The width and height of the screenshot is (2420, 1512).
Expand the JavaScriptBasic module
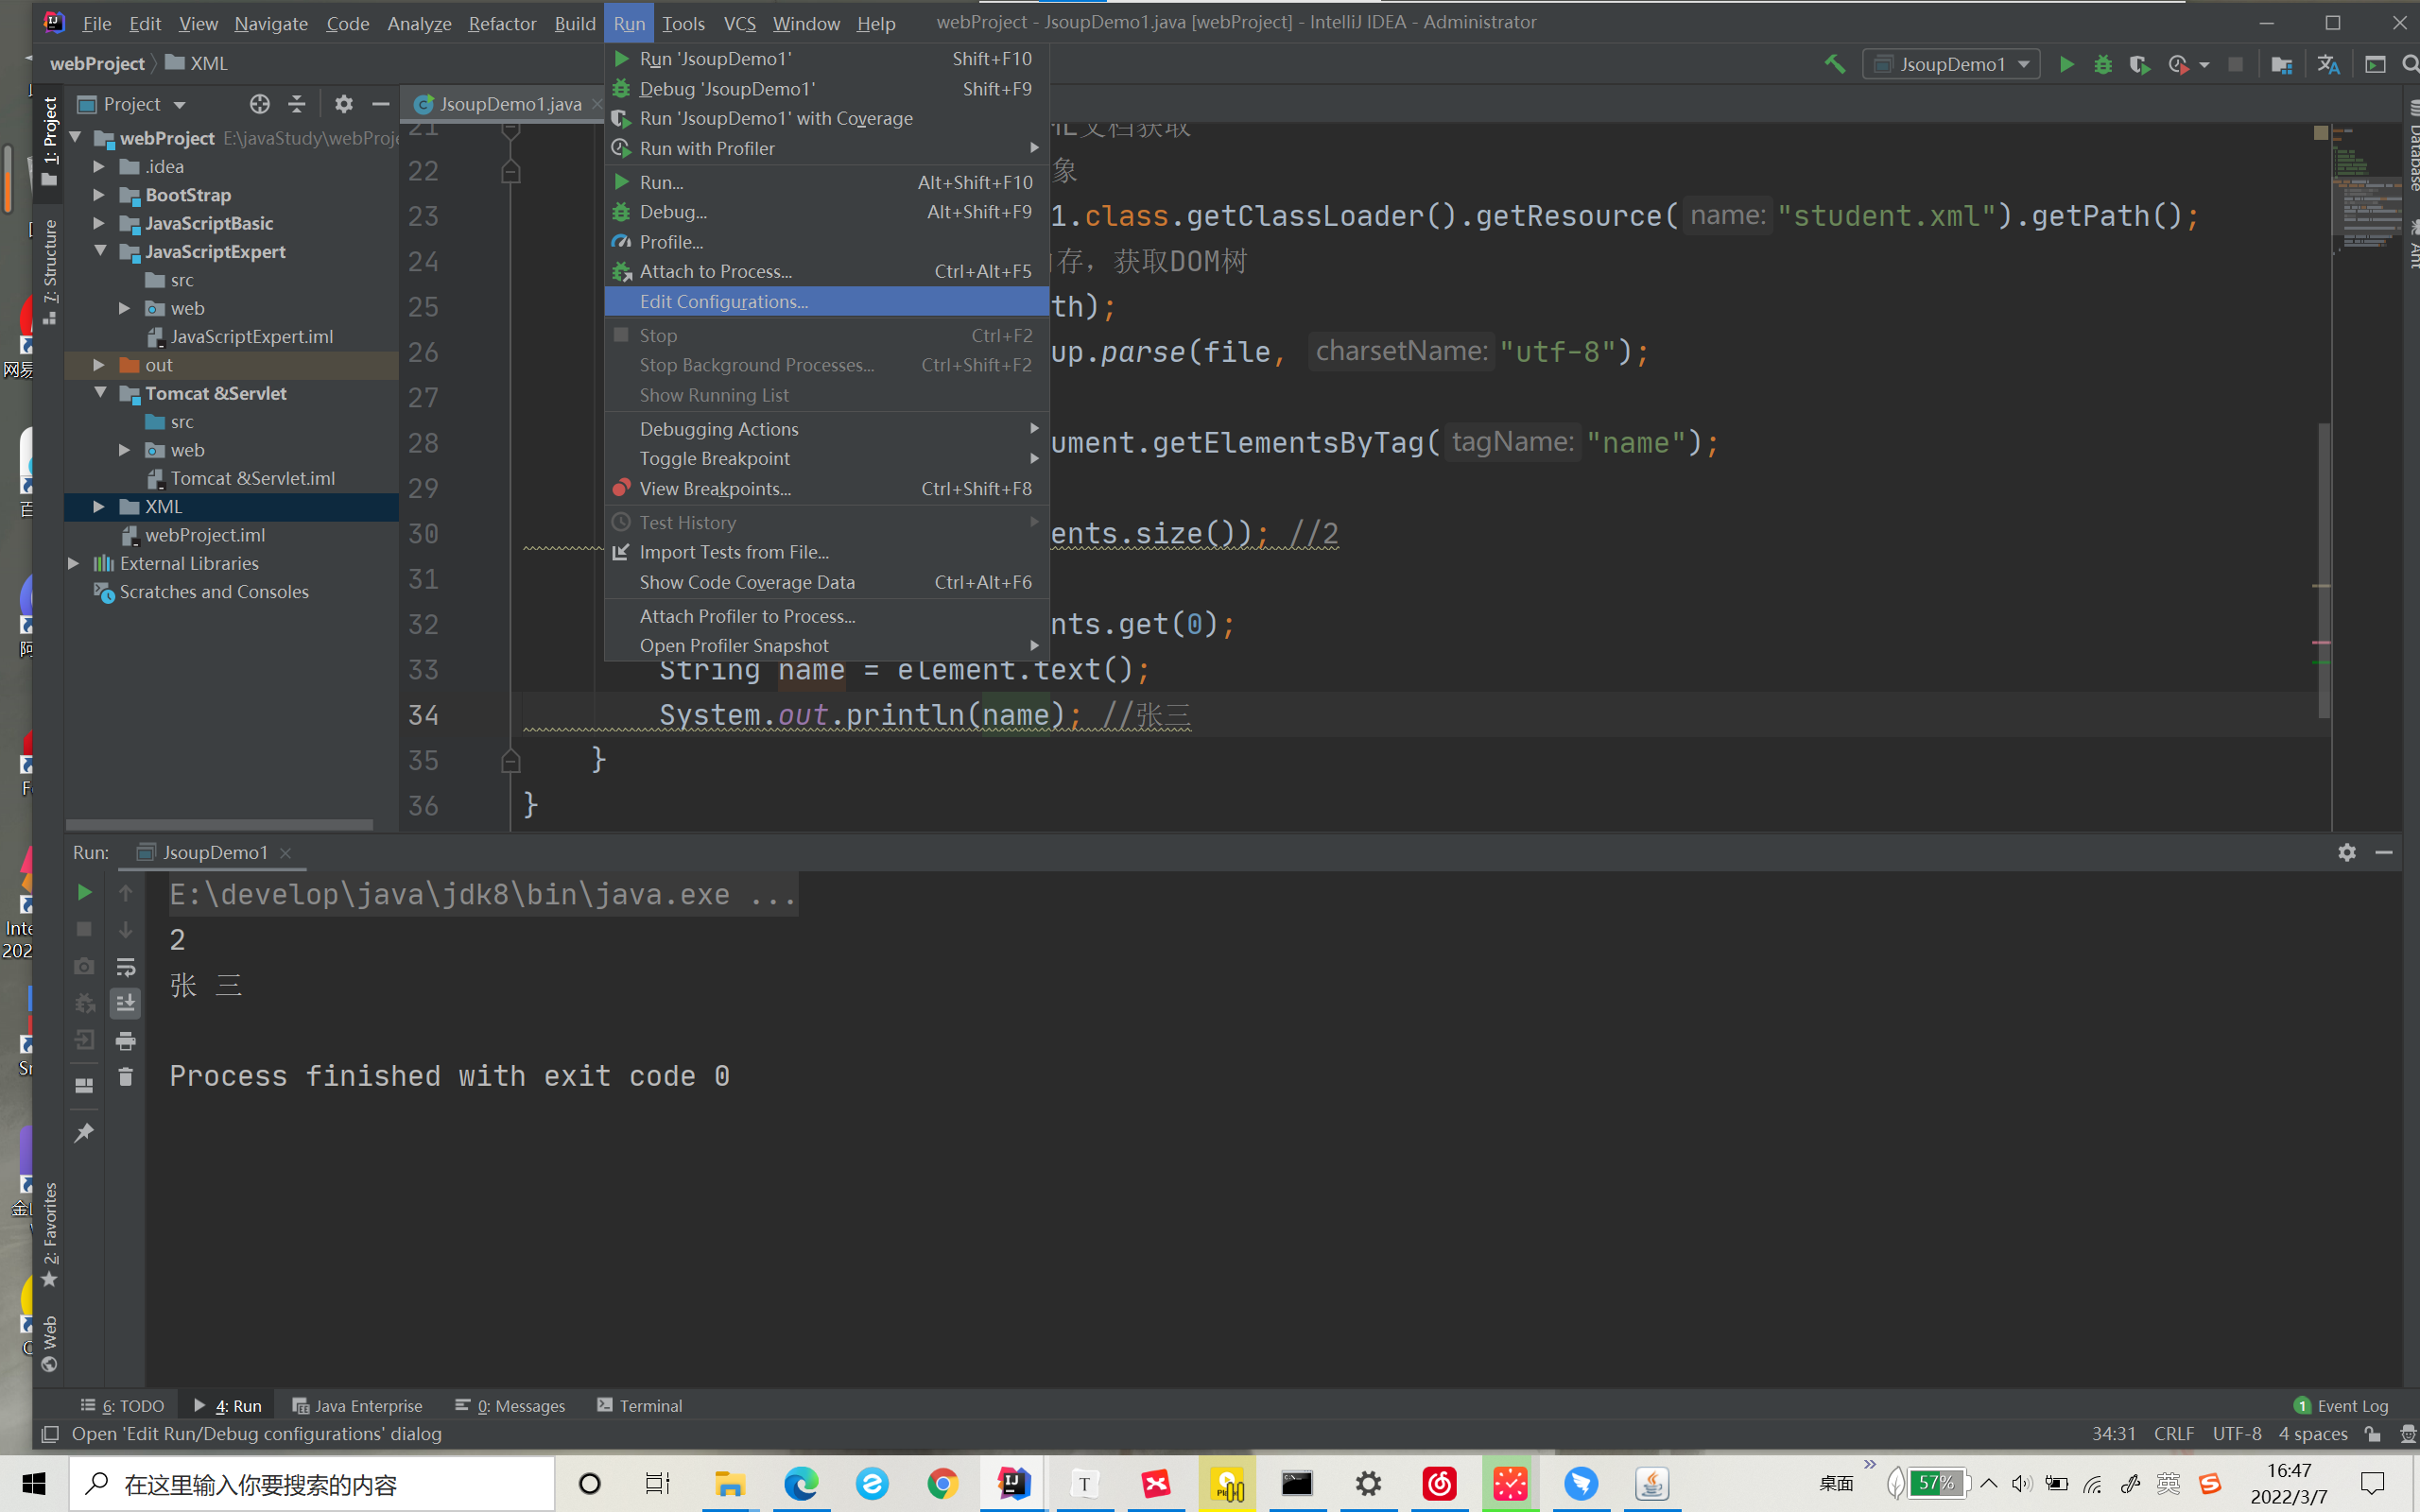(99, 223)
